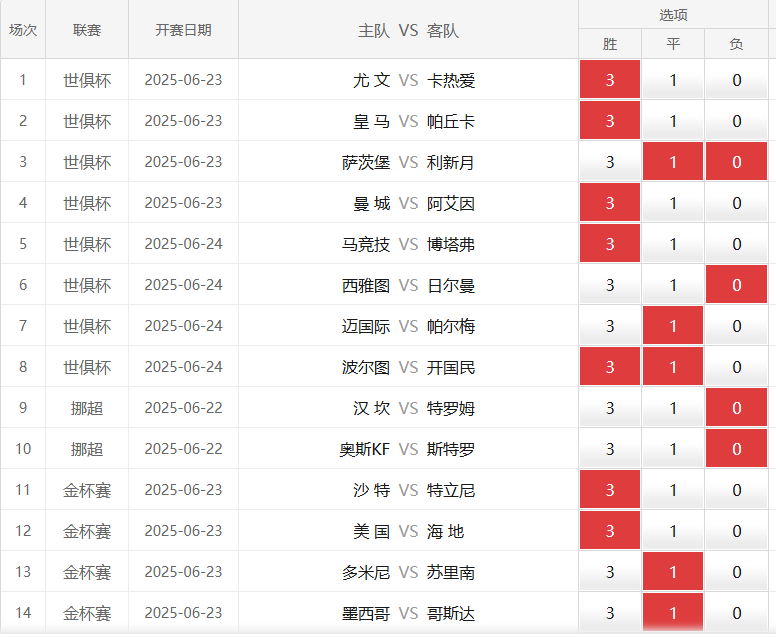Toggle loss option 0 for 皇马 VS 帕丘卡
Image resolution: width=776 pixels, height=638 pixels.
(736, 121)
